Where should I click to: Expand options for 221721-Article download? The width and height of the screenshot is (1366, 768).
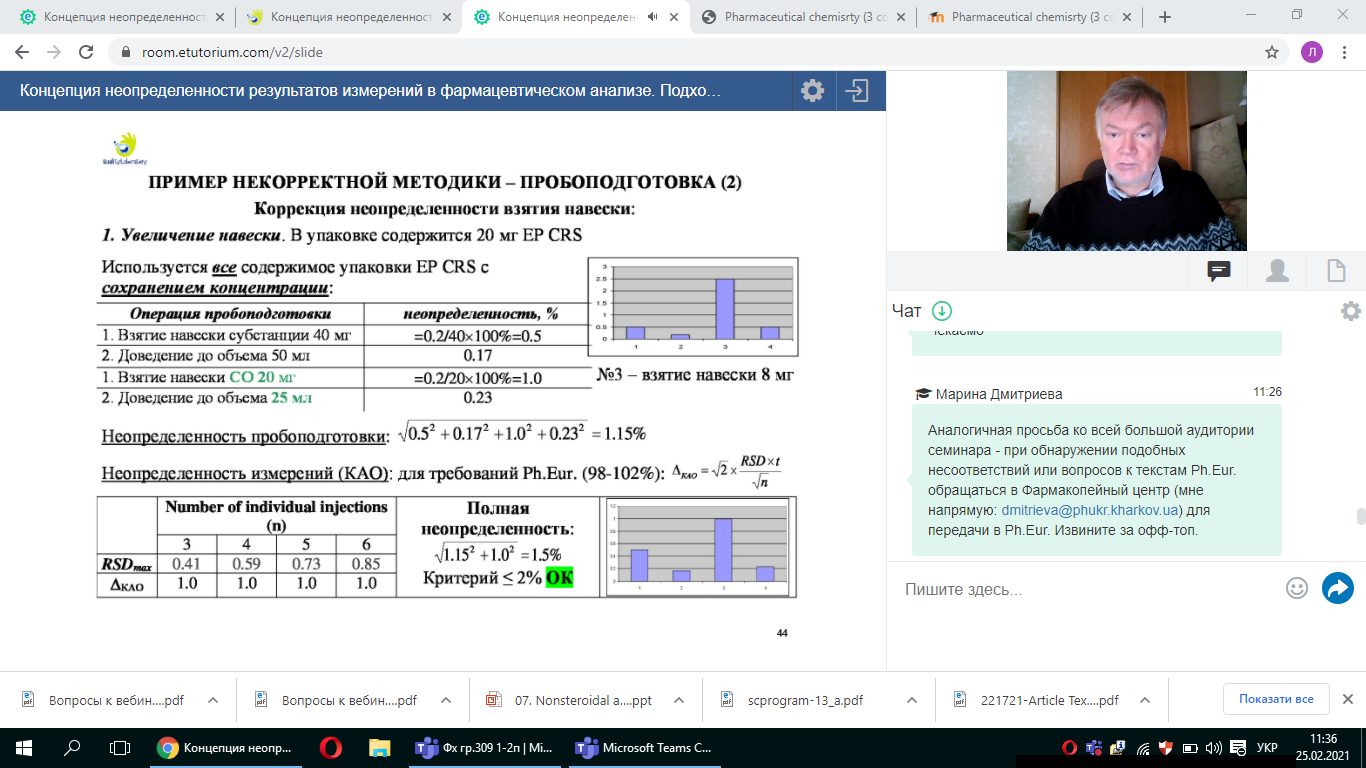(x=1146, y=701)
